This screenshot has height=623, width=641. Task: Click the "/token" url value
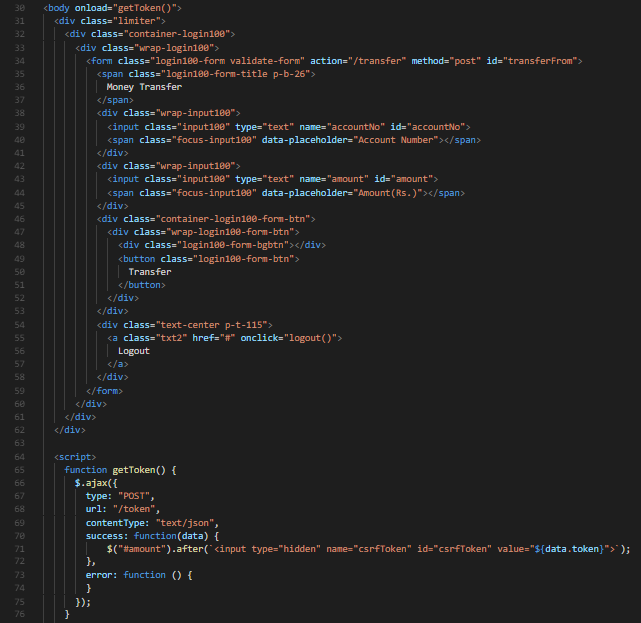point(134,509)
